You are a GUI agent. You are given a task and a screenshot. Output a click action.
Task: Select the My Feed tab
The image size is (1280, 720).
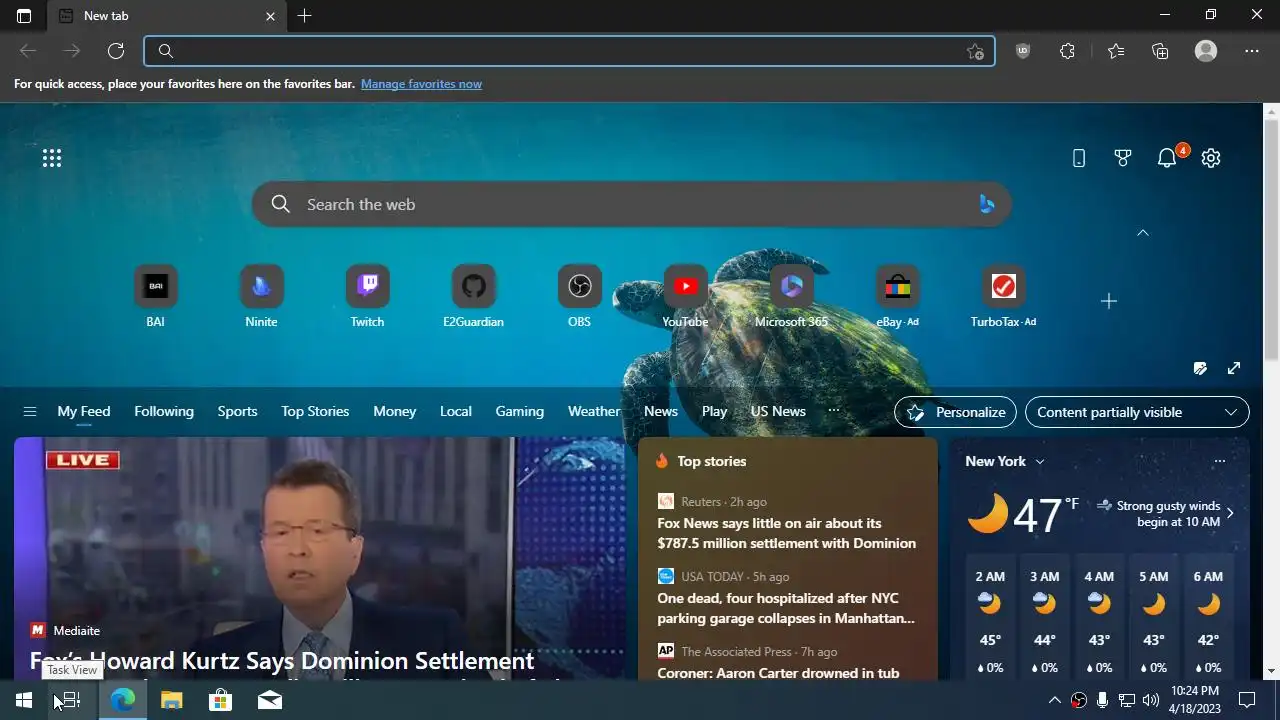tap(84, 412)
